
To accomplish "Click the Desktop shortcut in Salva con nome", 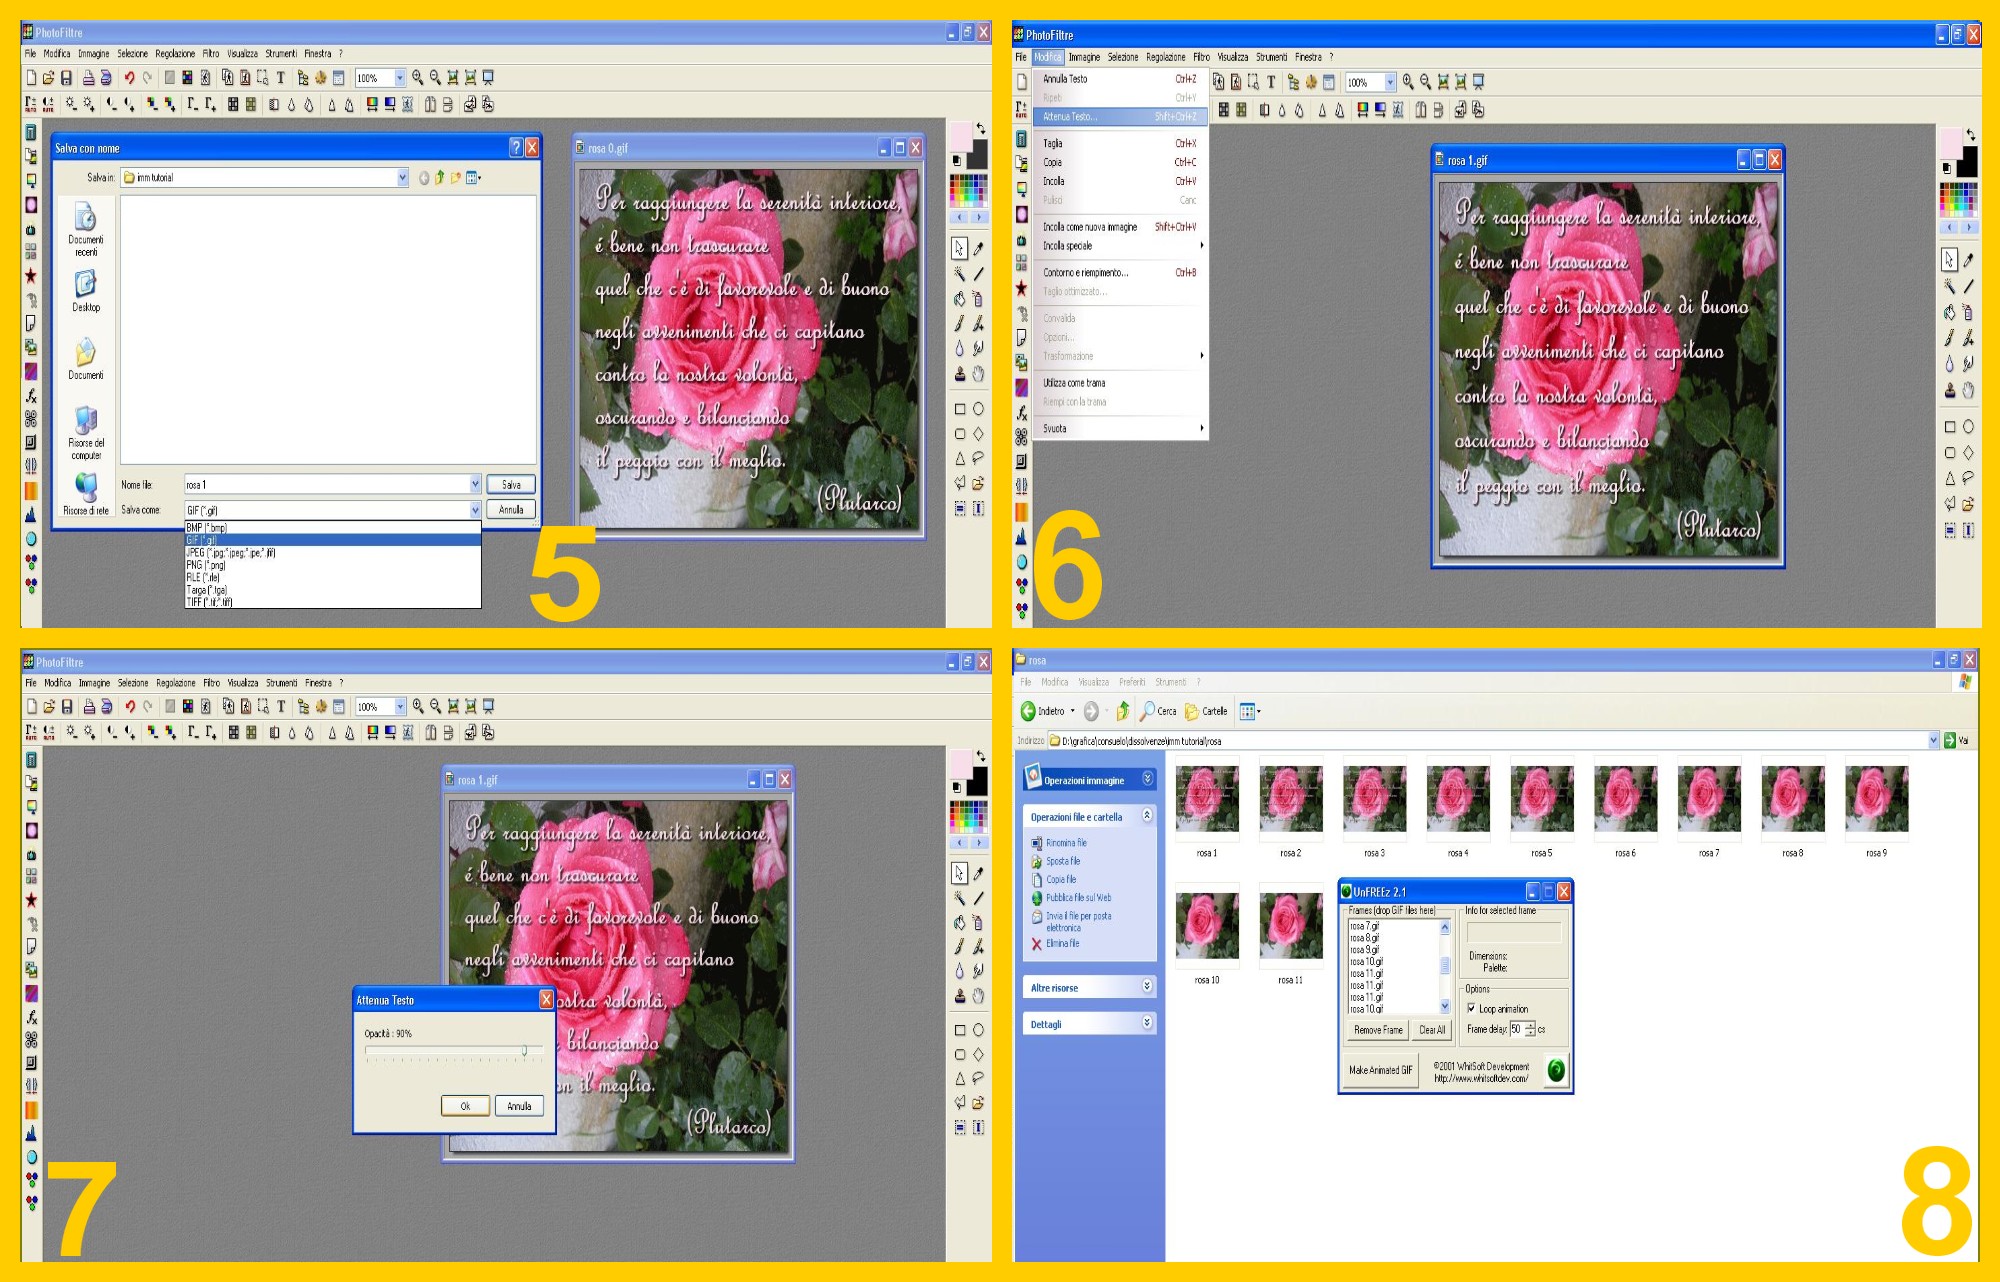I will coord(86,286).
